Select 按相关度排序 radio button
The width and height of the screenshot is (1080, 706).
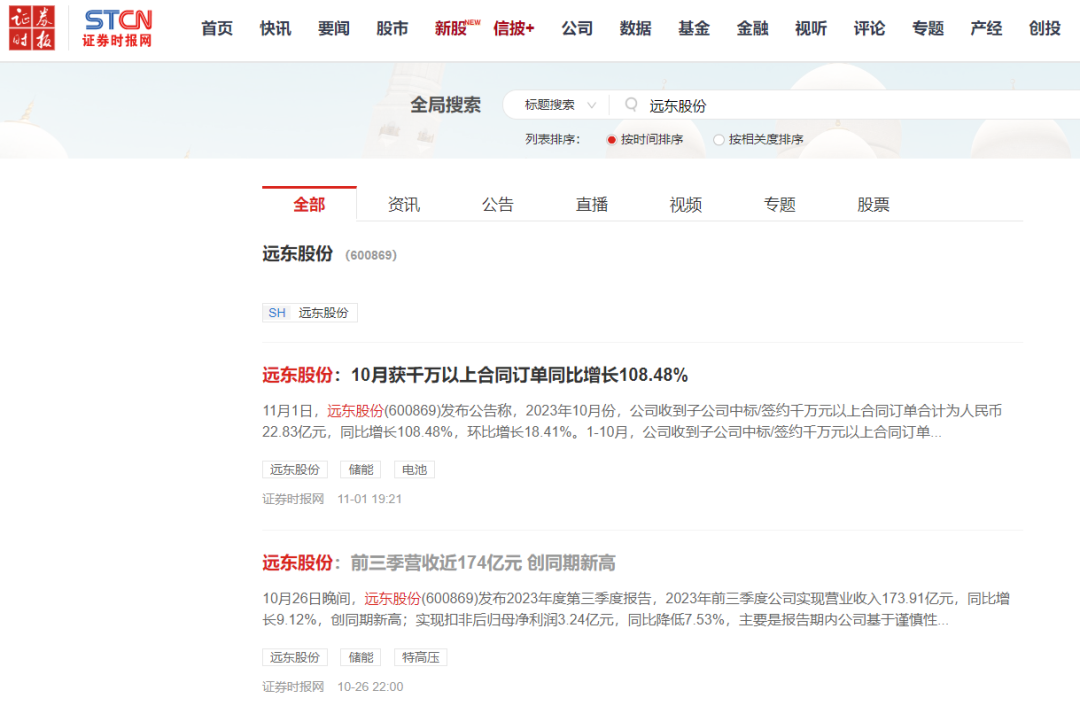click(719, 140)
